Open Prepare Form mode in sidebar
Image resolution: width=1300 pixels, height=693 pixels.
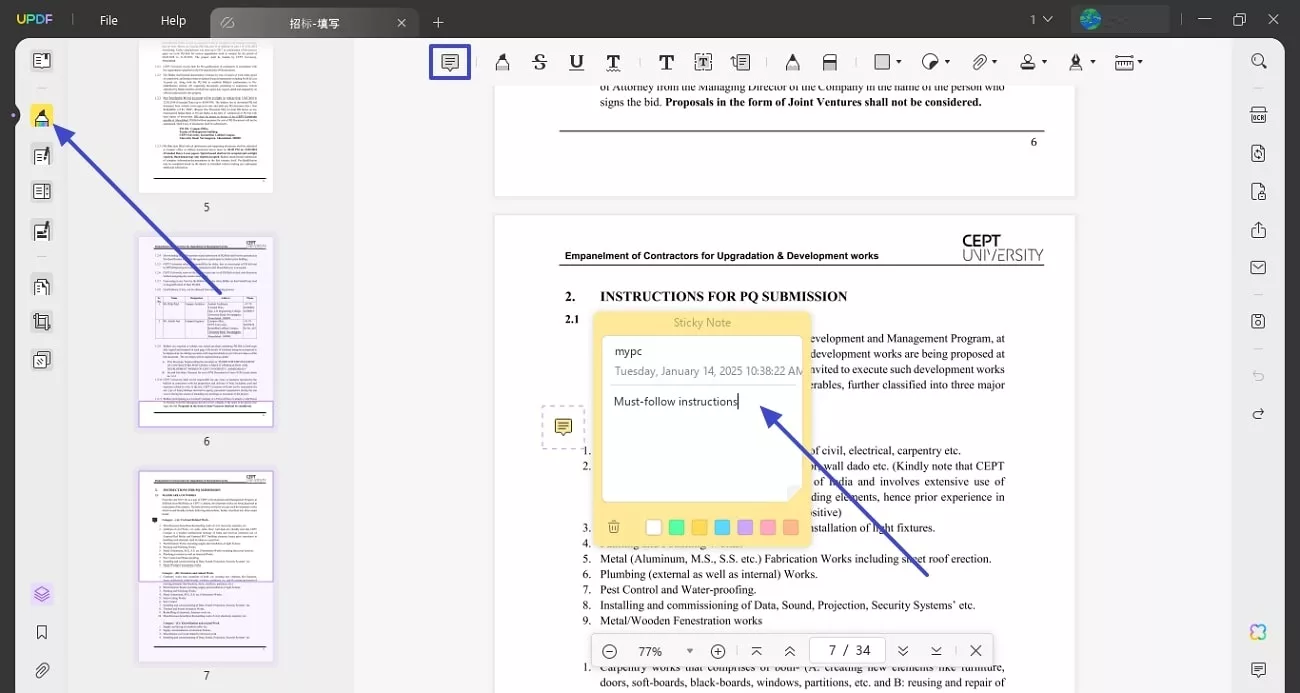click(41, 192)
